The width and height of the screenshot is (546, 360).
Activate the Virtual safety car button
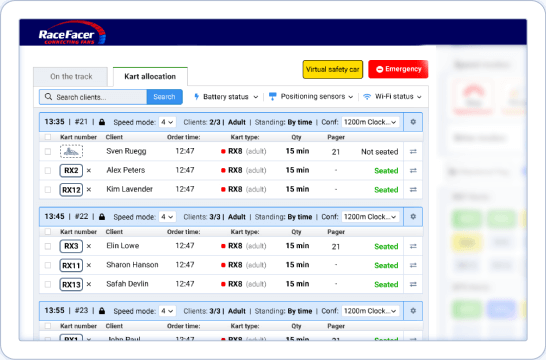333,69
